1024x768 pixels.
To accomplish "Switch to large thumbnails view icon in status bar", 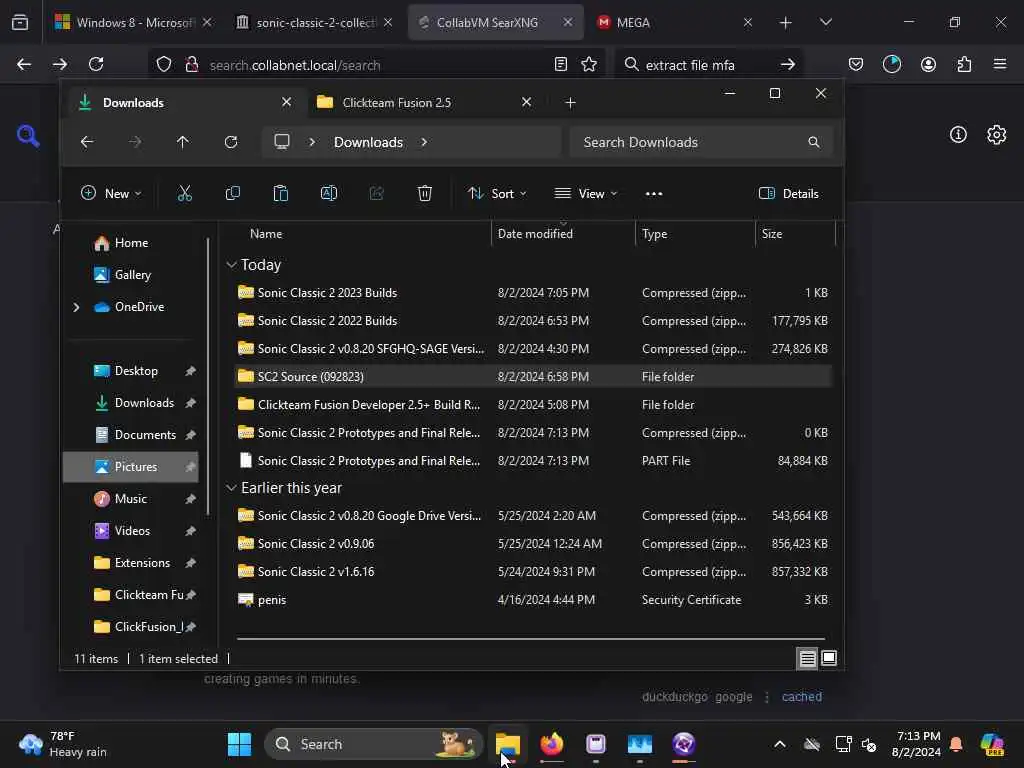I will (x=829, y=658).
